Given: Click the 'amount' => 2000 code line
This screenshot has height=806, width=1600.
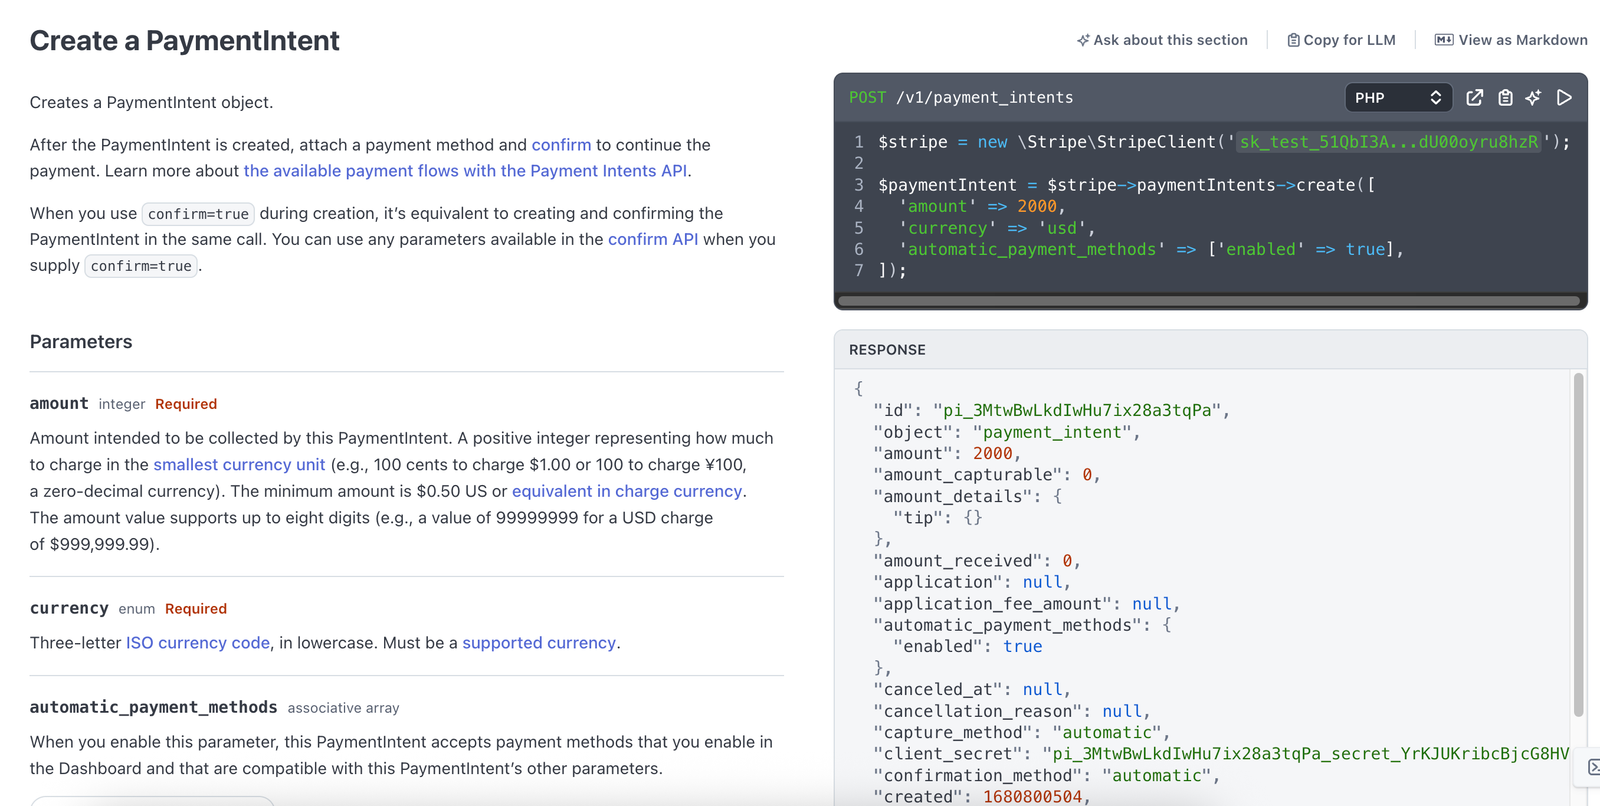Looking at the screenshot, I should point(982,206).
